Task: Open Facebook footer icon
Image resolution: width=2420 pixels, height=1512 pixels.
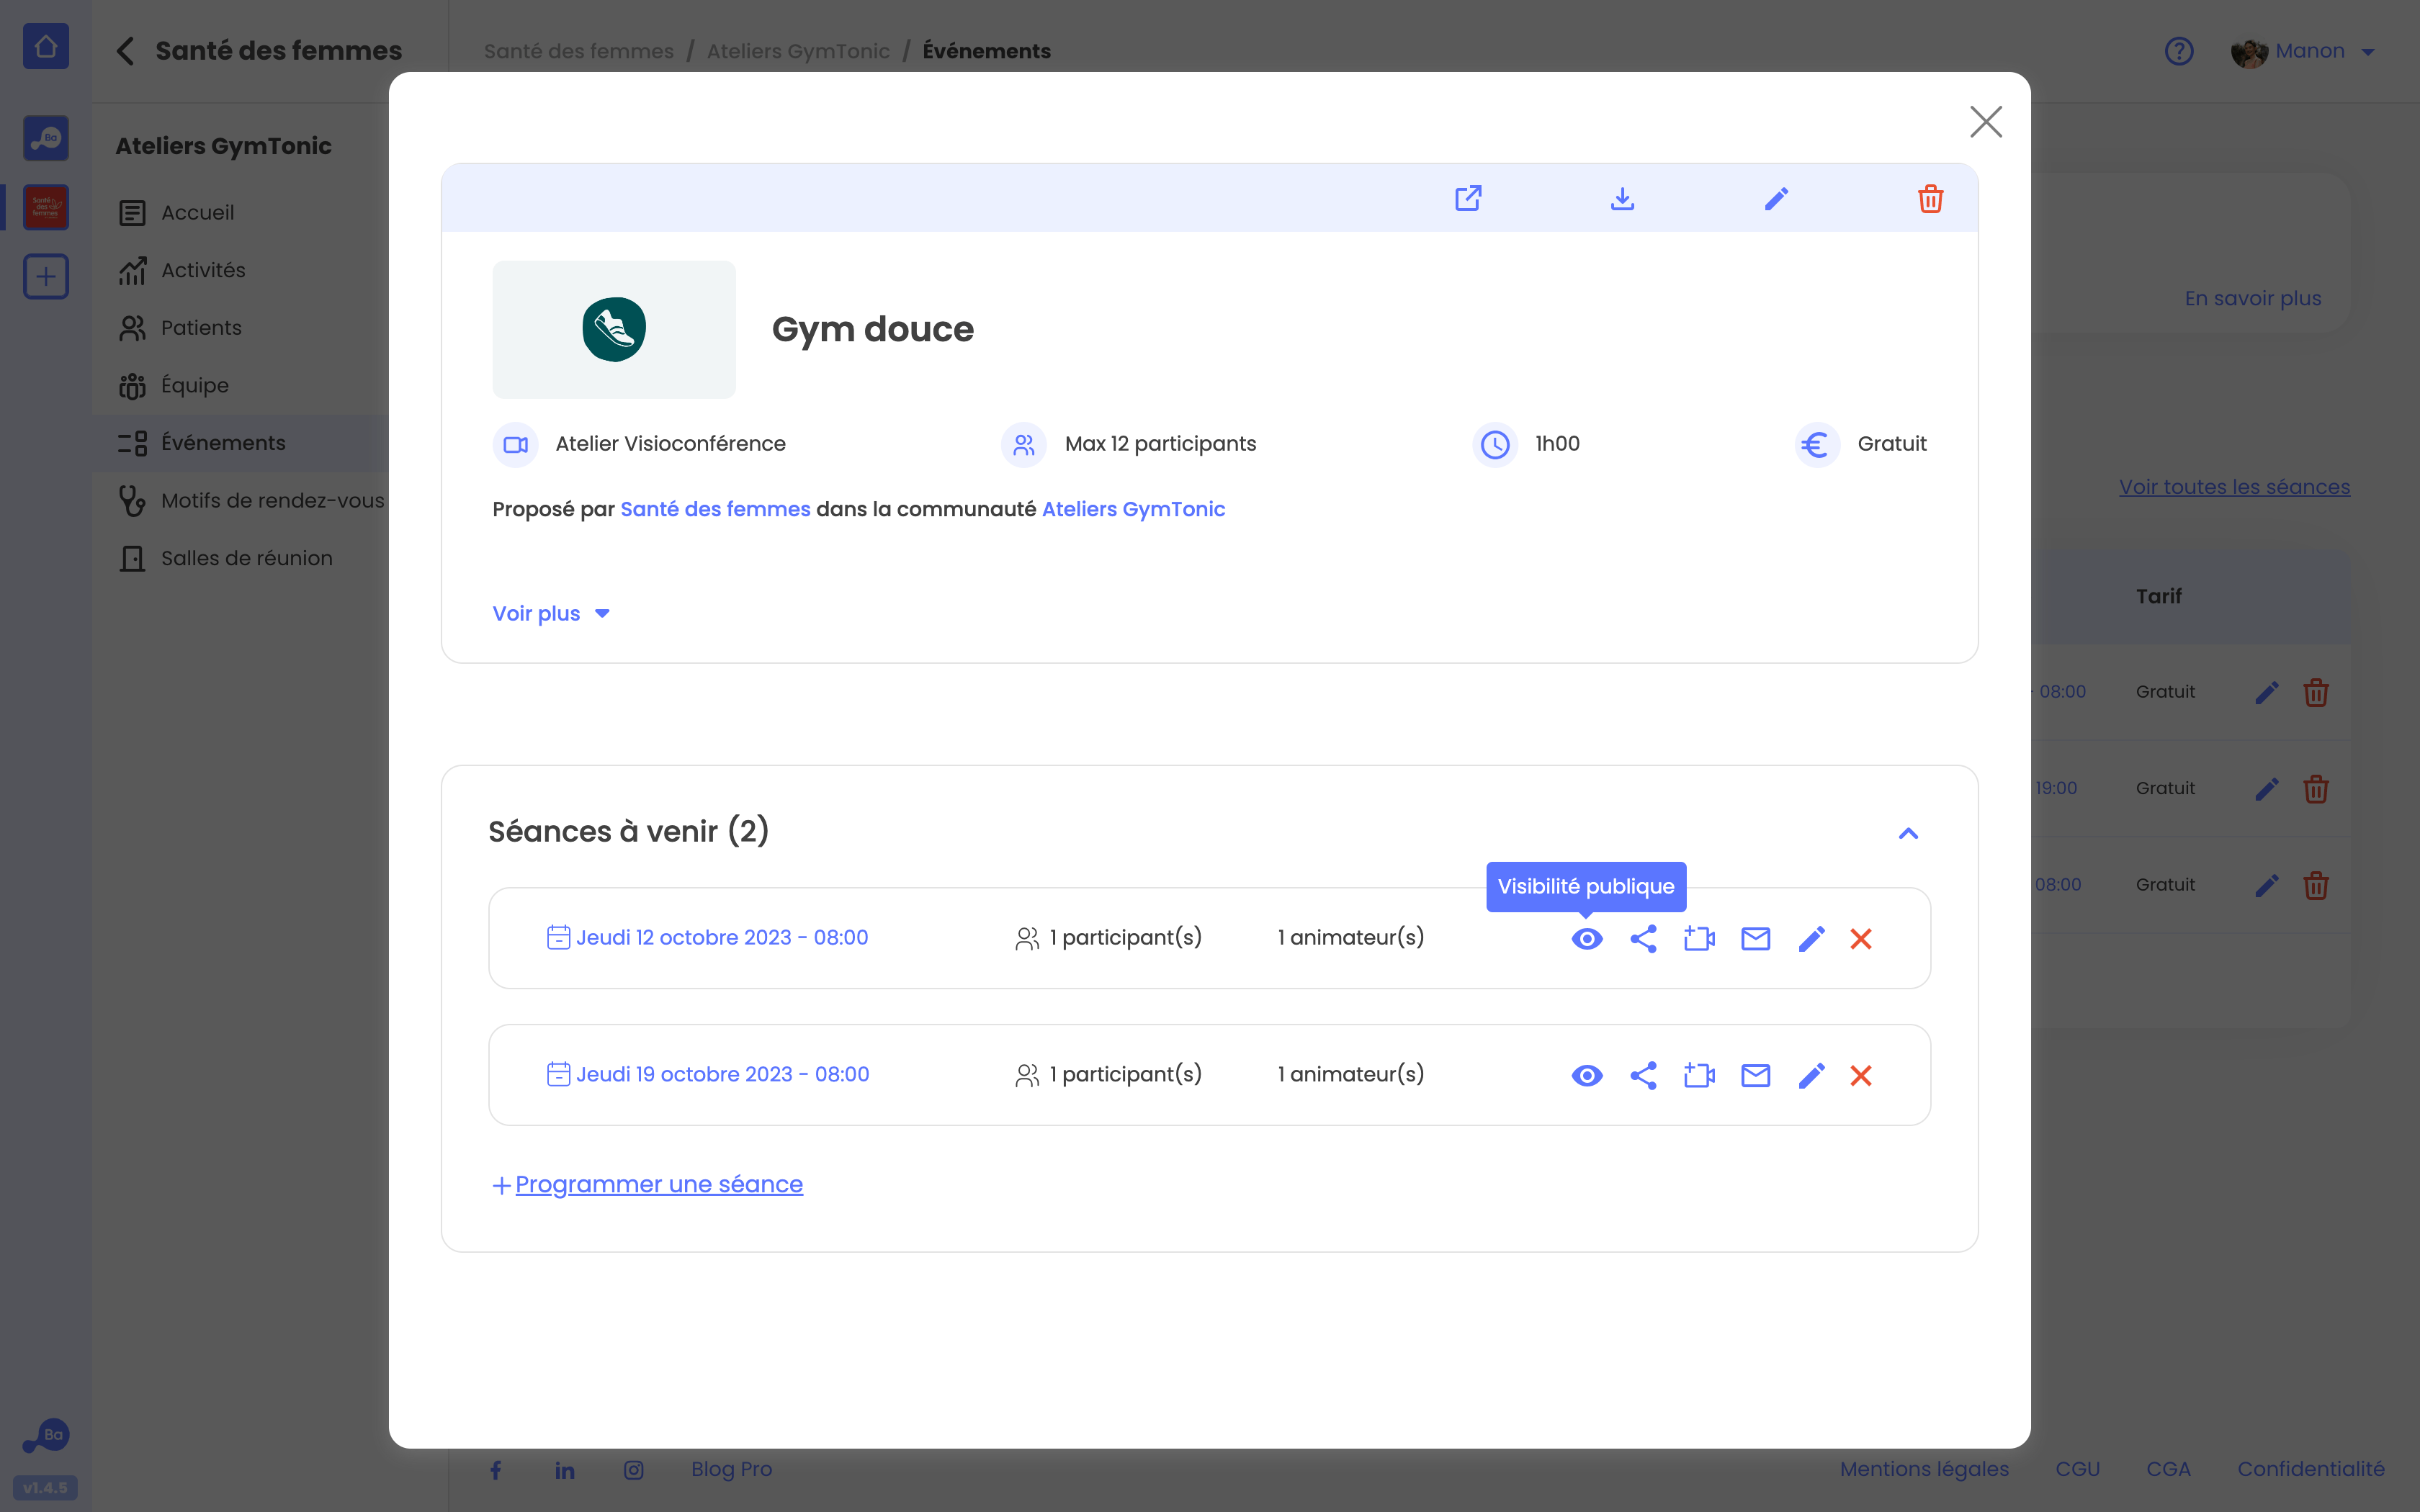Action: 495,1469
